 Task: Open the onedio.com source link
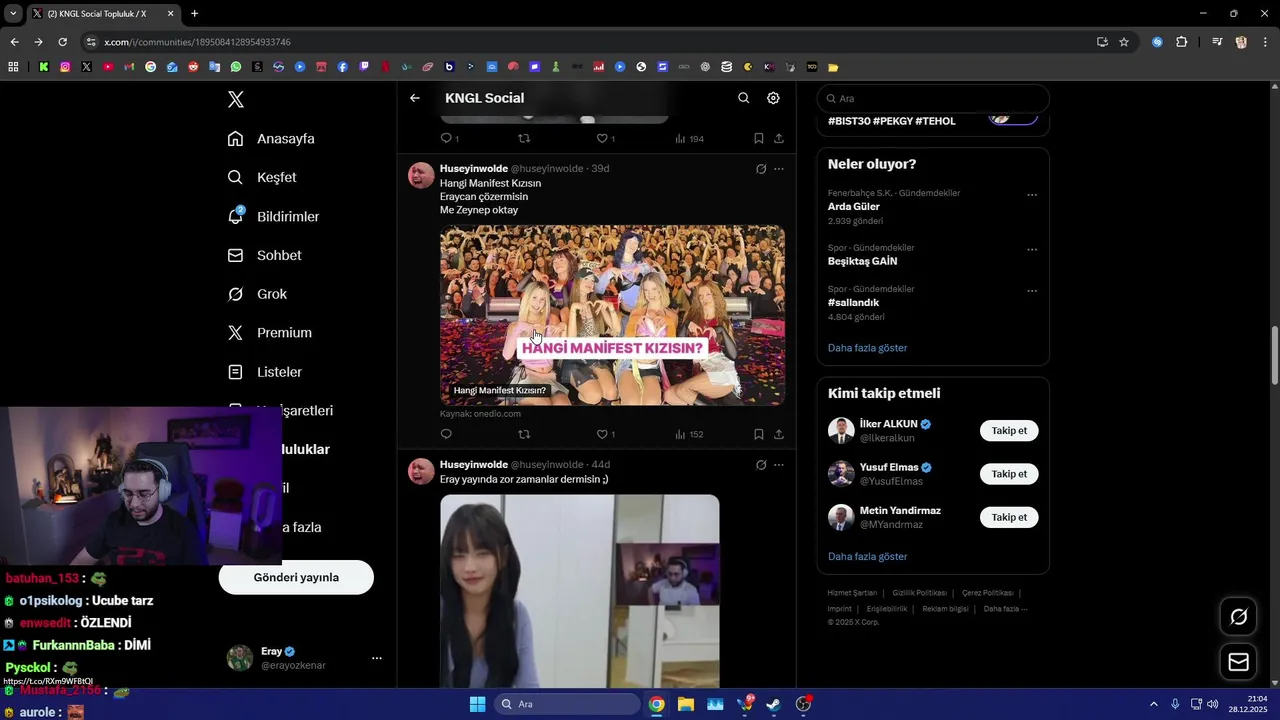[x=480, y=414]
